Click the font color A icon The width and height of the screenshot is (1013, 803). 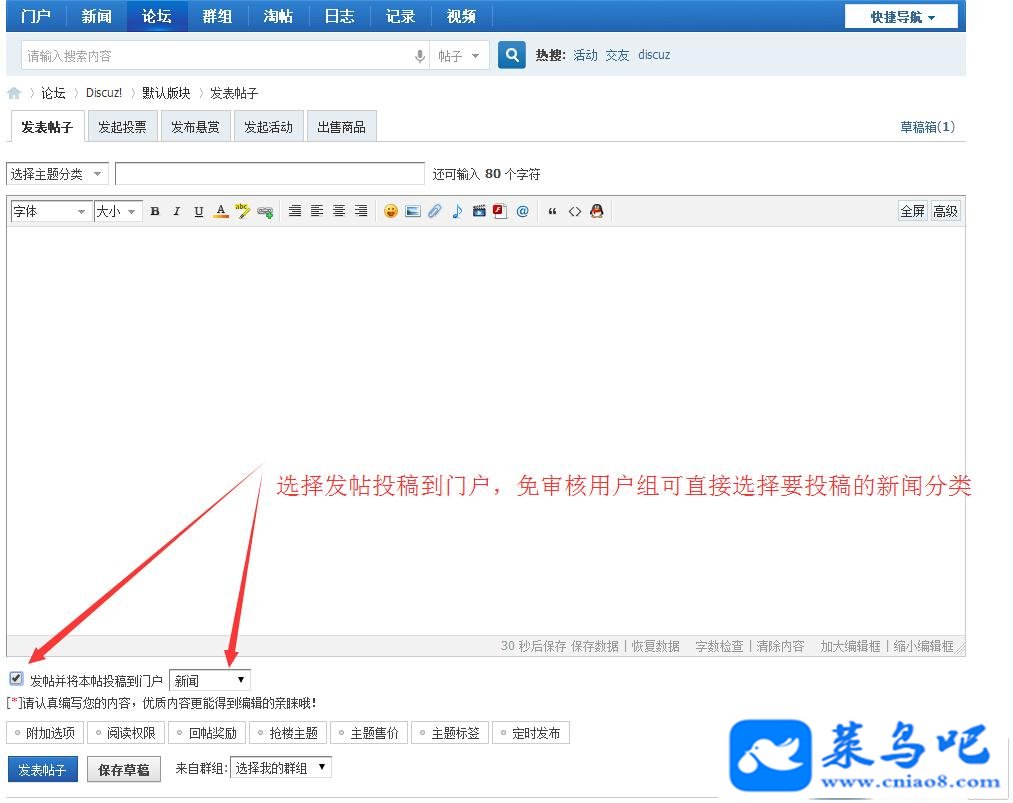tap(221, 211)
